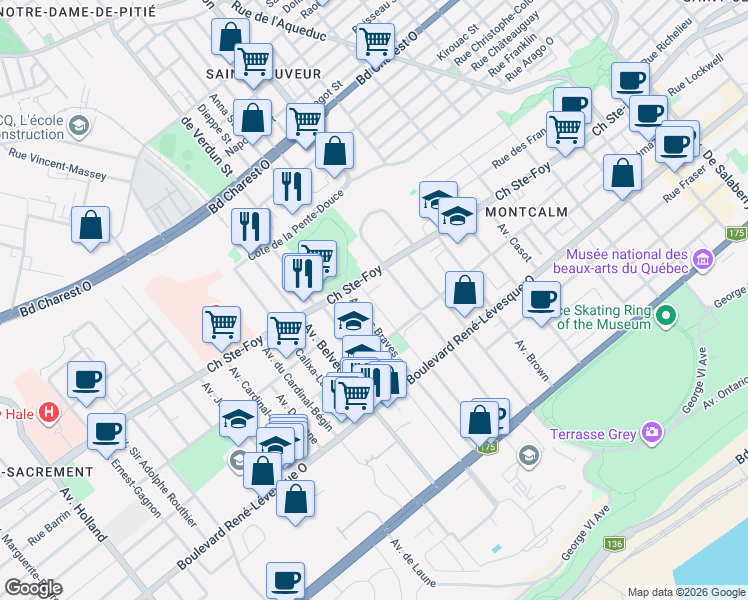
Task: Click the Sir Adolphe Routhier street label
Action: (x=162, y=484)
